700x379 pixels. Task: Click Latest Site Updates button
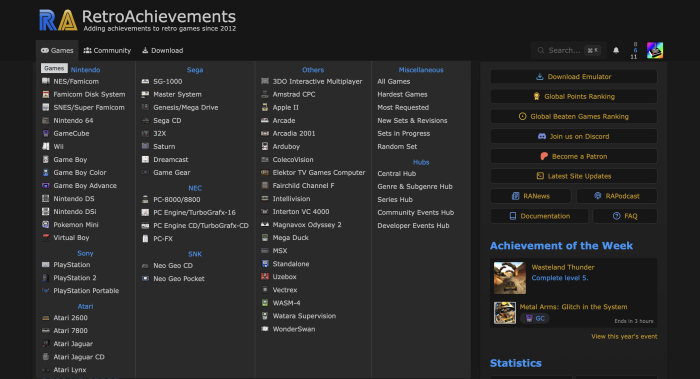click(x=574, y=176)
